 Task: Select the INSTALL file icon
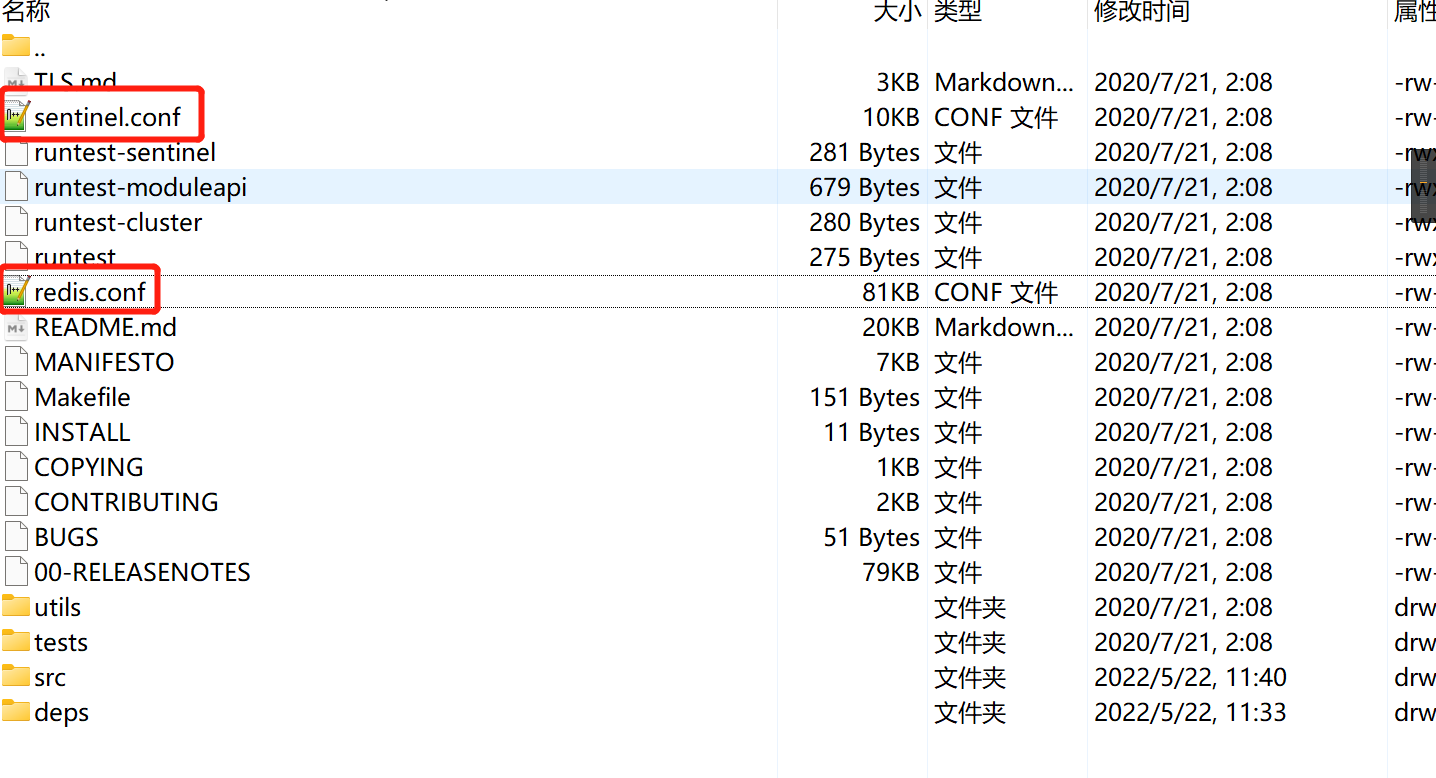(16, 432)
